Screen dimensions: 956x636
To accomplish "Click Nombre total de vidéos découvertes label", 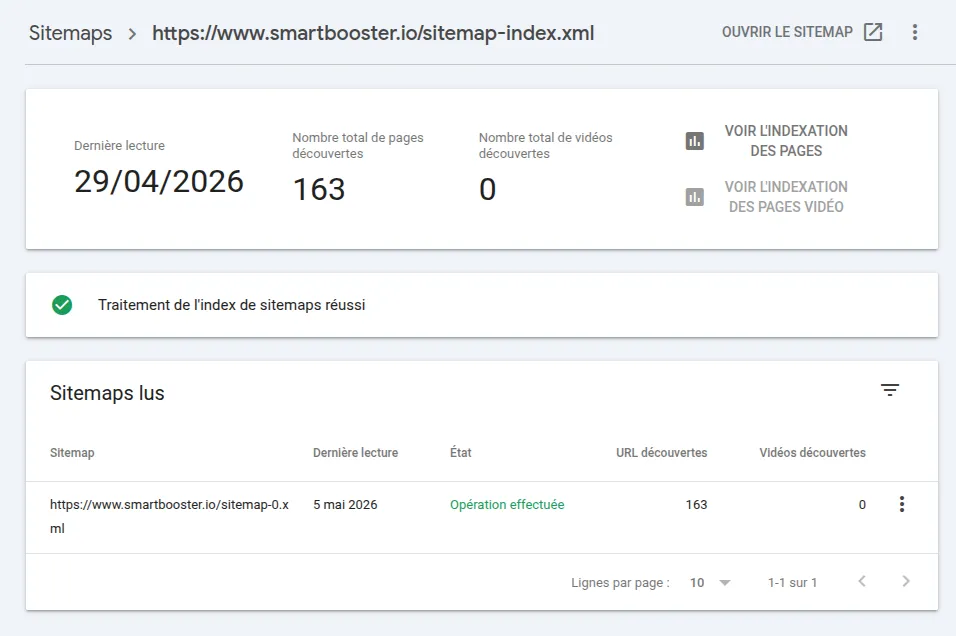I will [546, 145].
